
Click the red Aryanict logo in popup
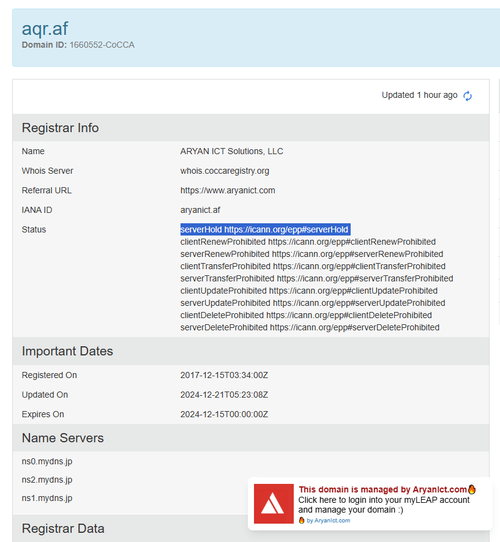tap(274, 504)
